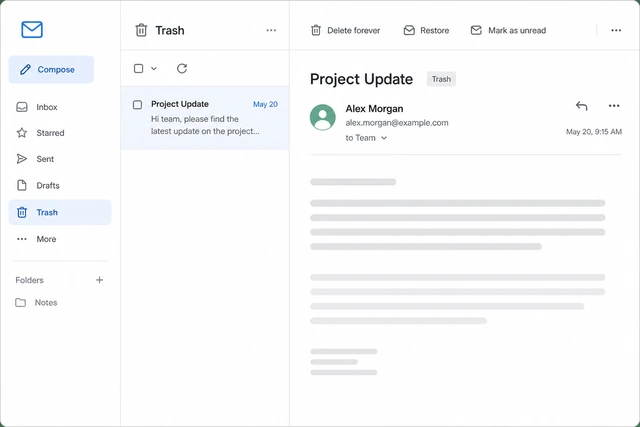Open the message more actions menu
640x427 pixels.
614,106
